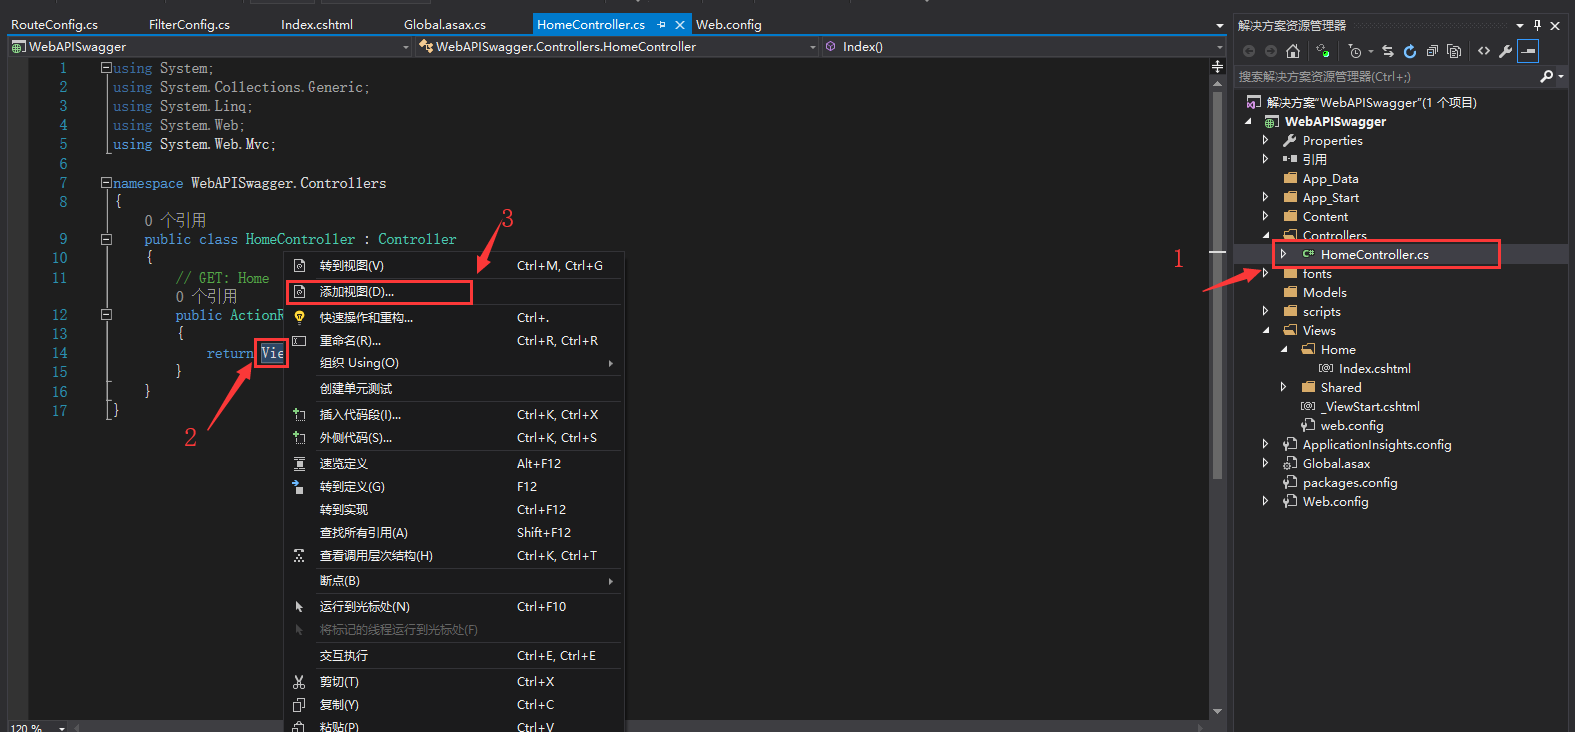Screen dimensions: 1575x732
Task: Open the WebAPISwagger project dropdown in navigation bar
Action: 406,47
